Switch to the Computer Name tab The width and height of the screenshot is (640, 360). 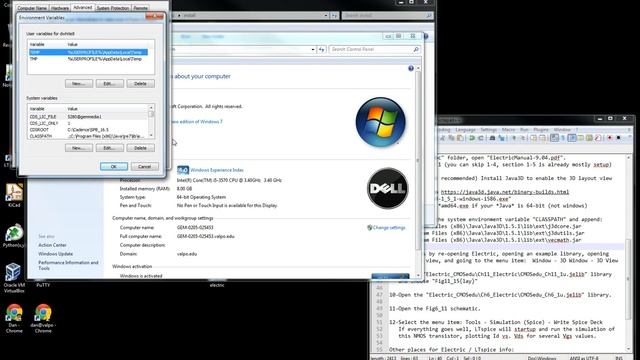pyautogui.click(x=32, y=8)
